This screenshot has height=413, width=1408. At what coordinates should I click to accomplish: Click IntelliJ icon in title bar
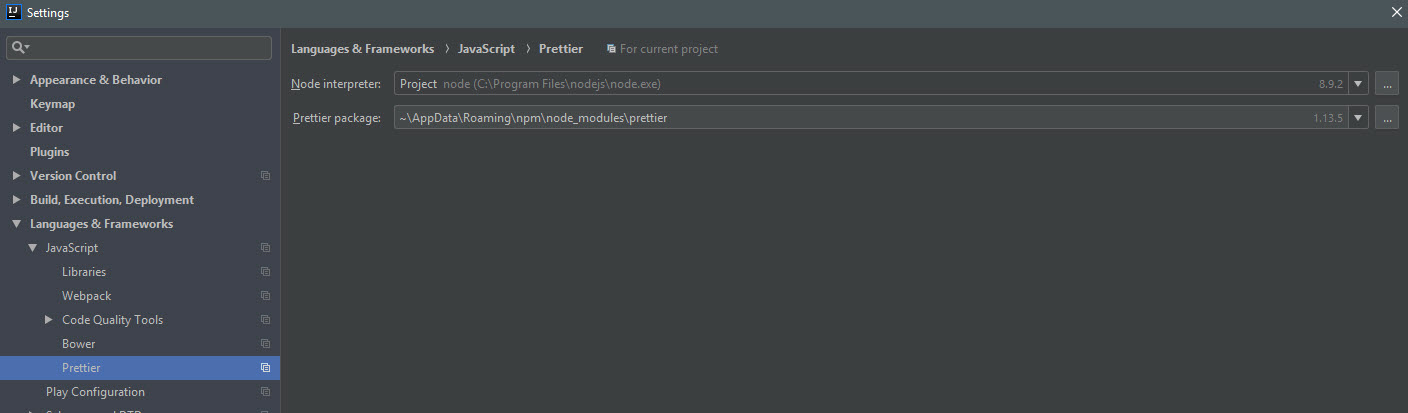pyautogui.click(x=13, y=12)
